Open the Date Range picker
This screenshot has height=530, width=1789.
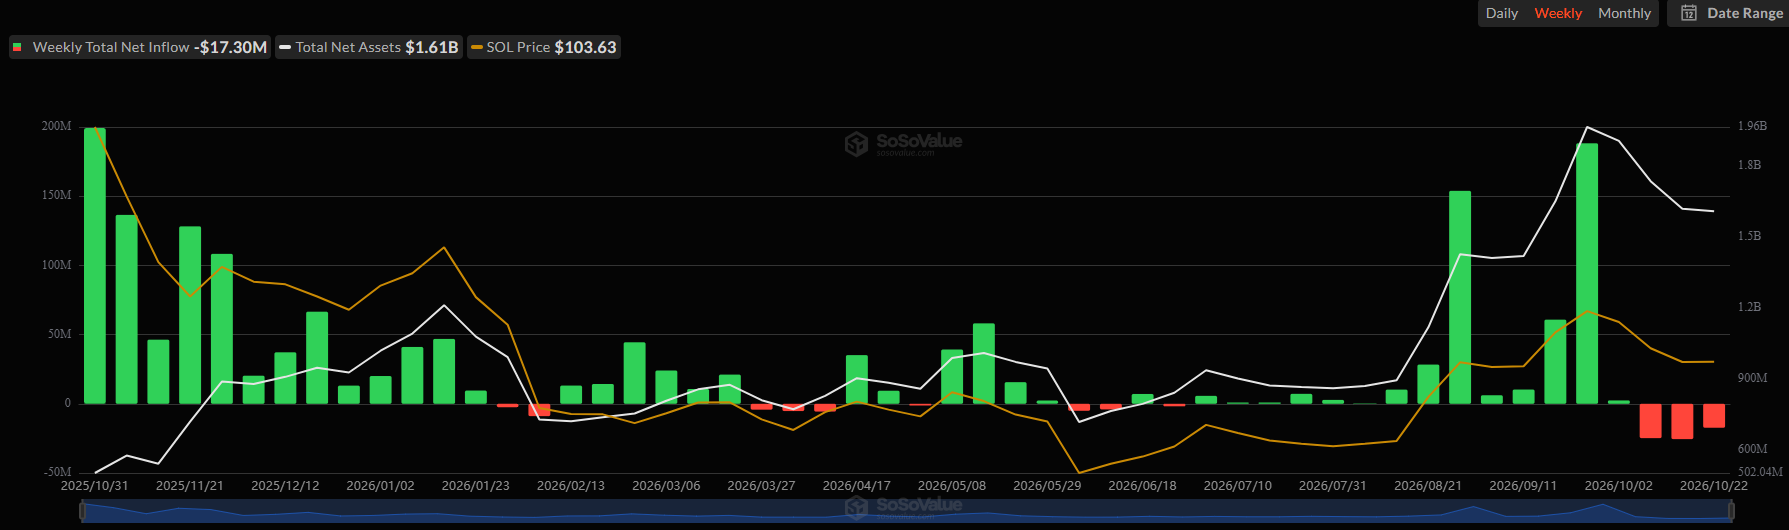1730,13
